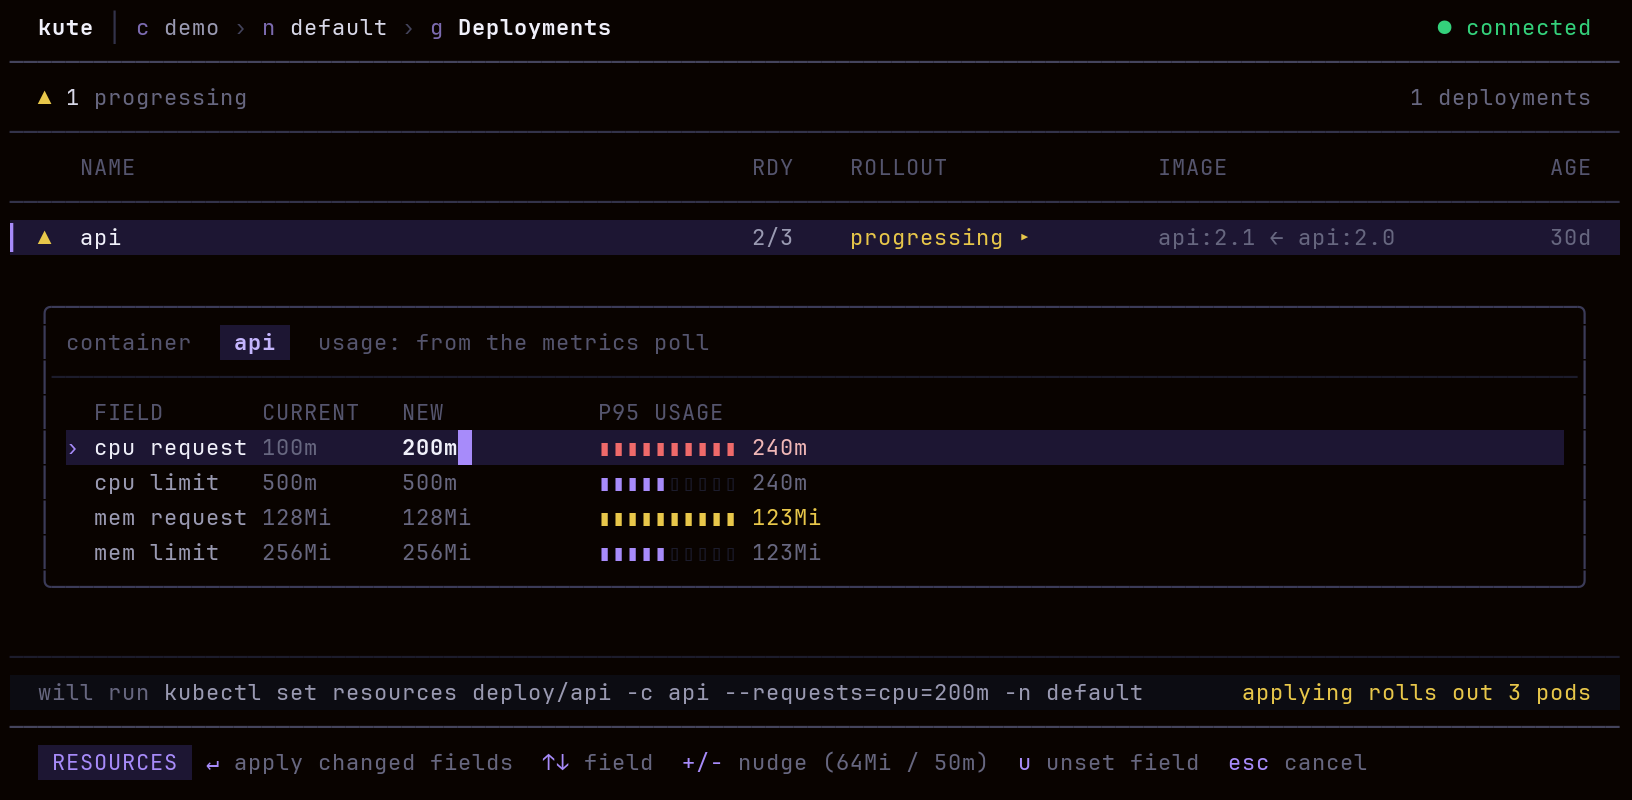The width and height of the screenshot is (1632, 800).
Task: Click the yellow mem request usage bar
Action: point(667,519)
